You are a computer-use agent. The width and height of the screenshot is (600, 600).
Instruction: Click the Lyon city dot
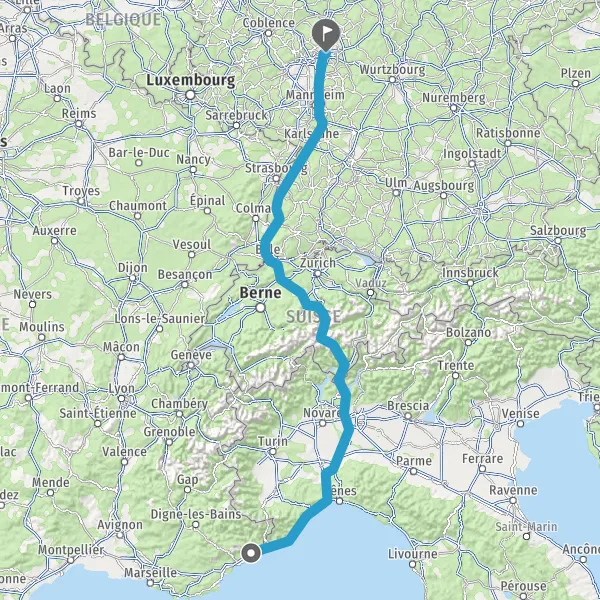[121, 399]
